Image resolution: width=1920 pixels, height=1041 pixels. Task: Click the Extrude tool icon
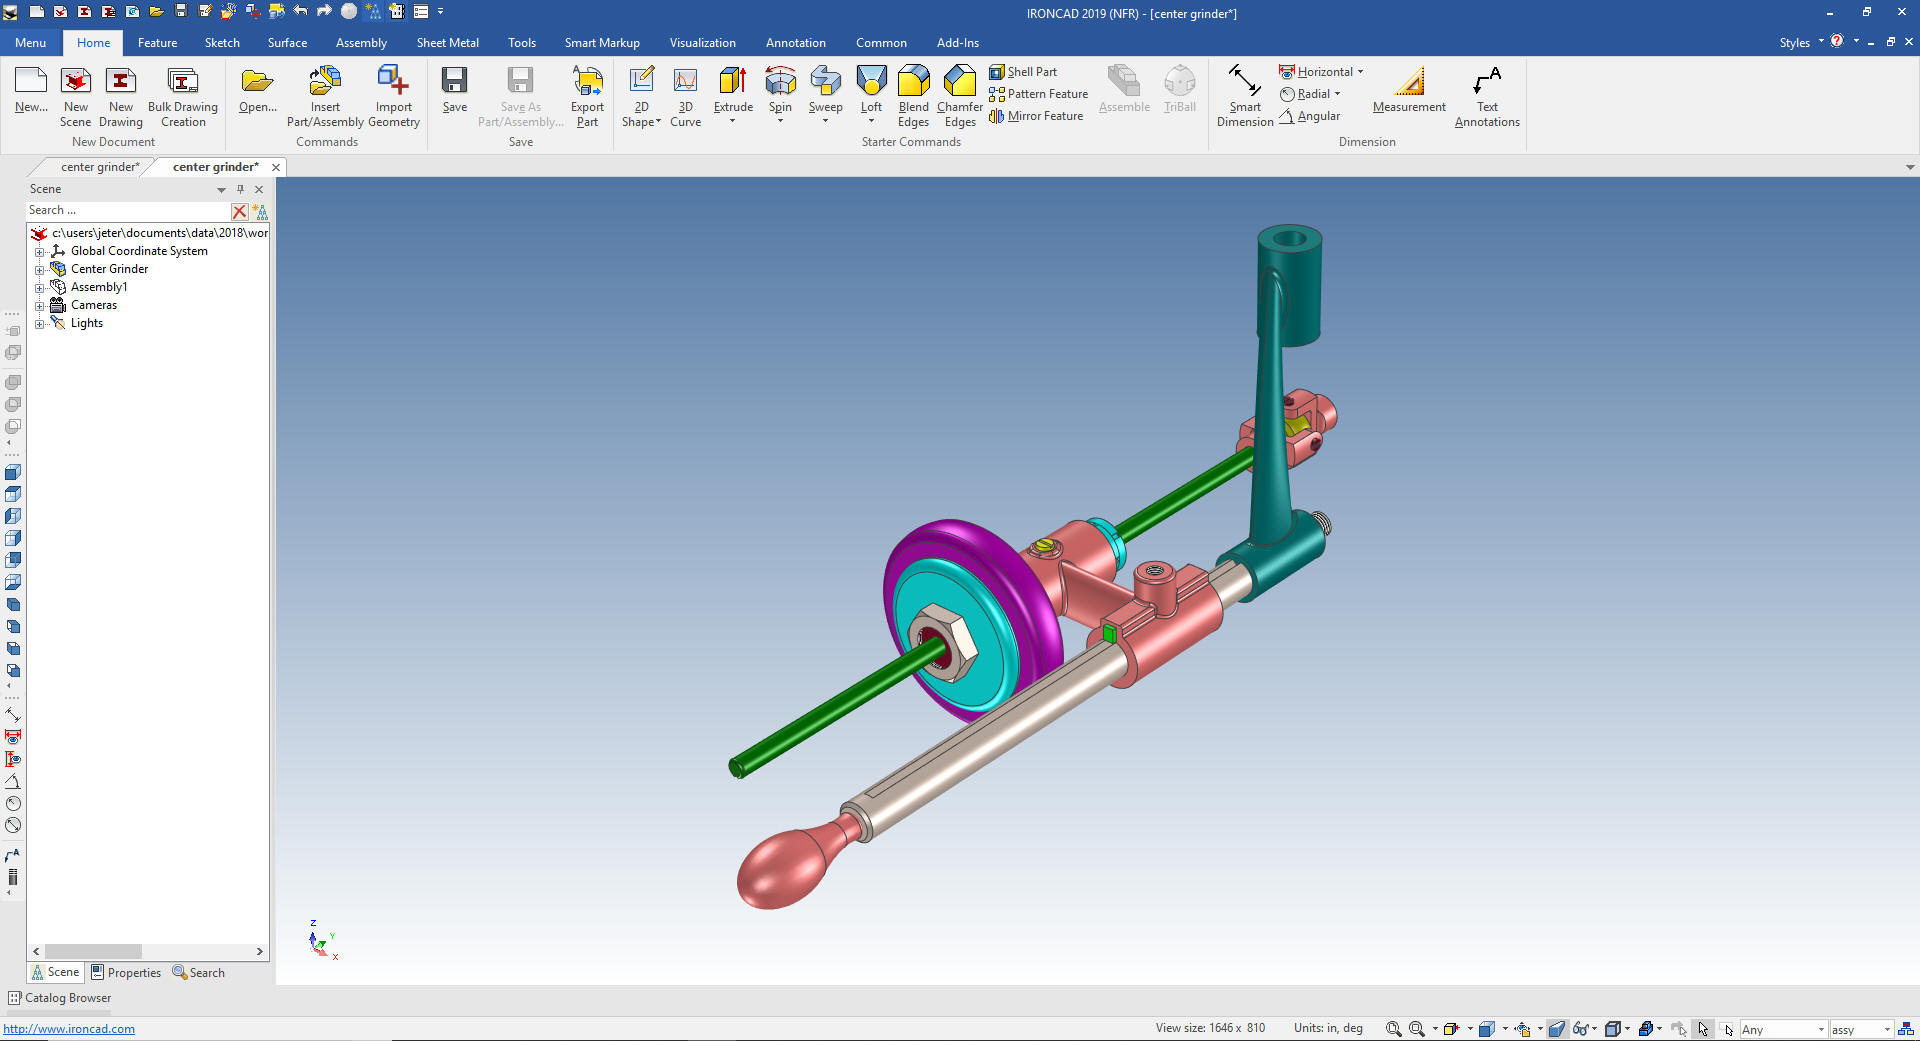[x=732, y=82]
